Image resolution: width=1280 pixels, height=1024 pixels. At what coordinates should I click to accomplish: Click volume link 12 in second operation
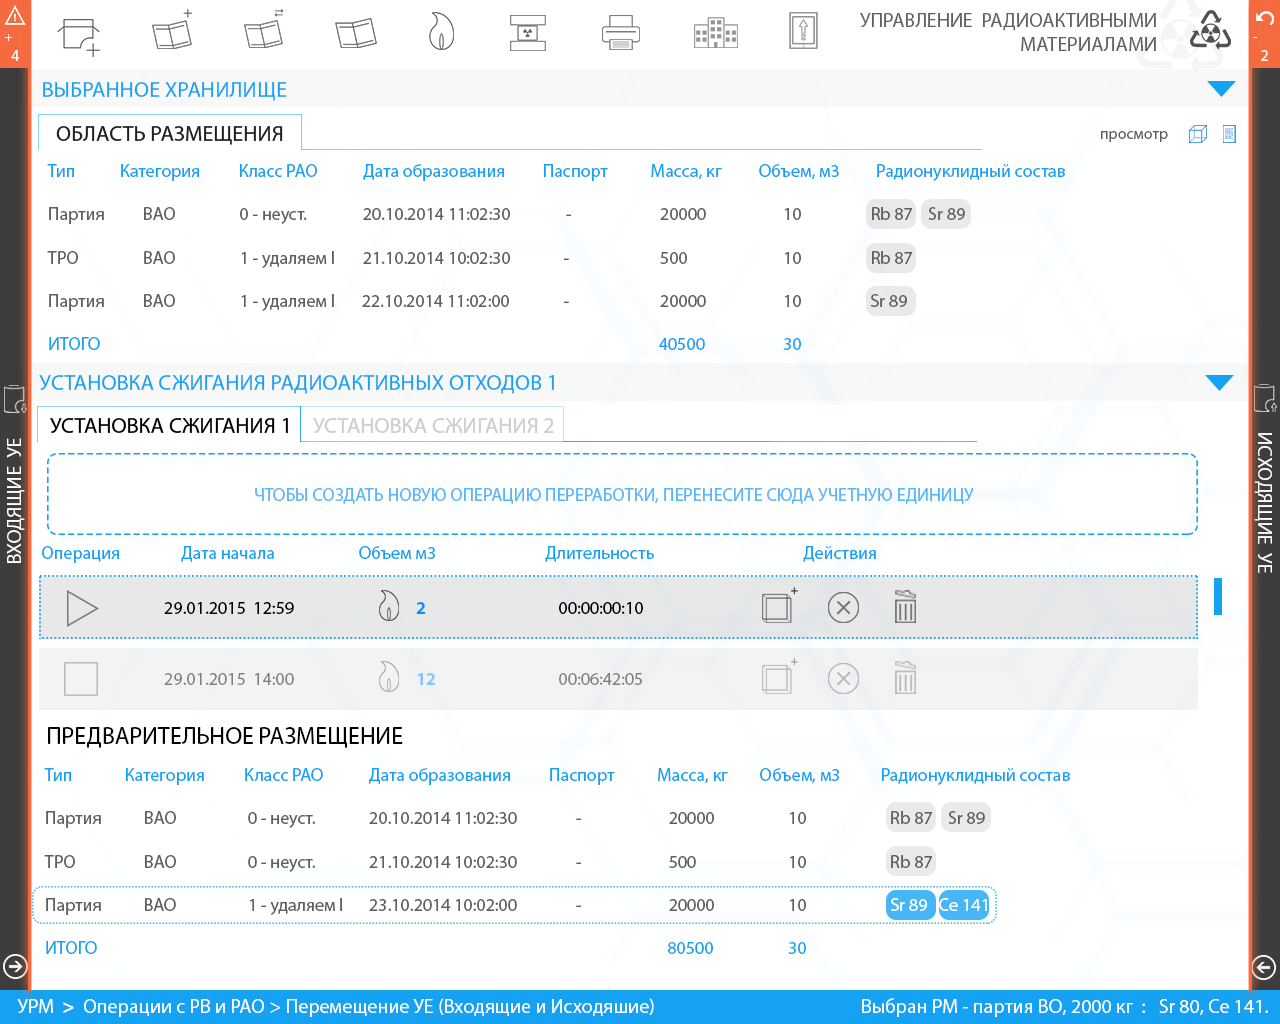coord(426,679)
